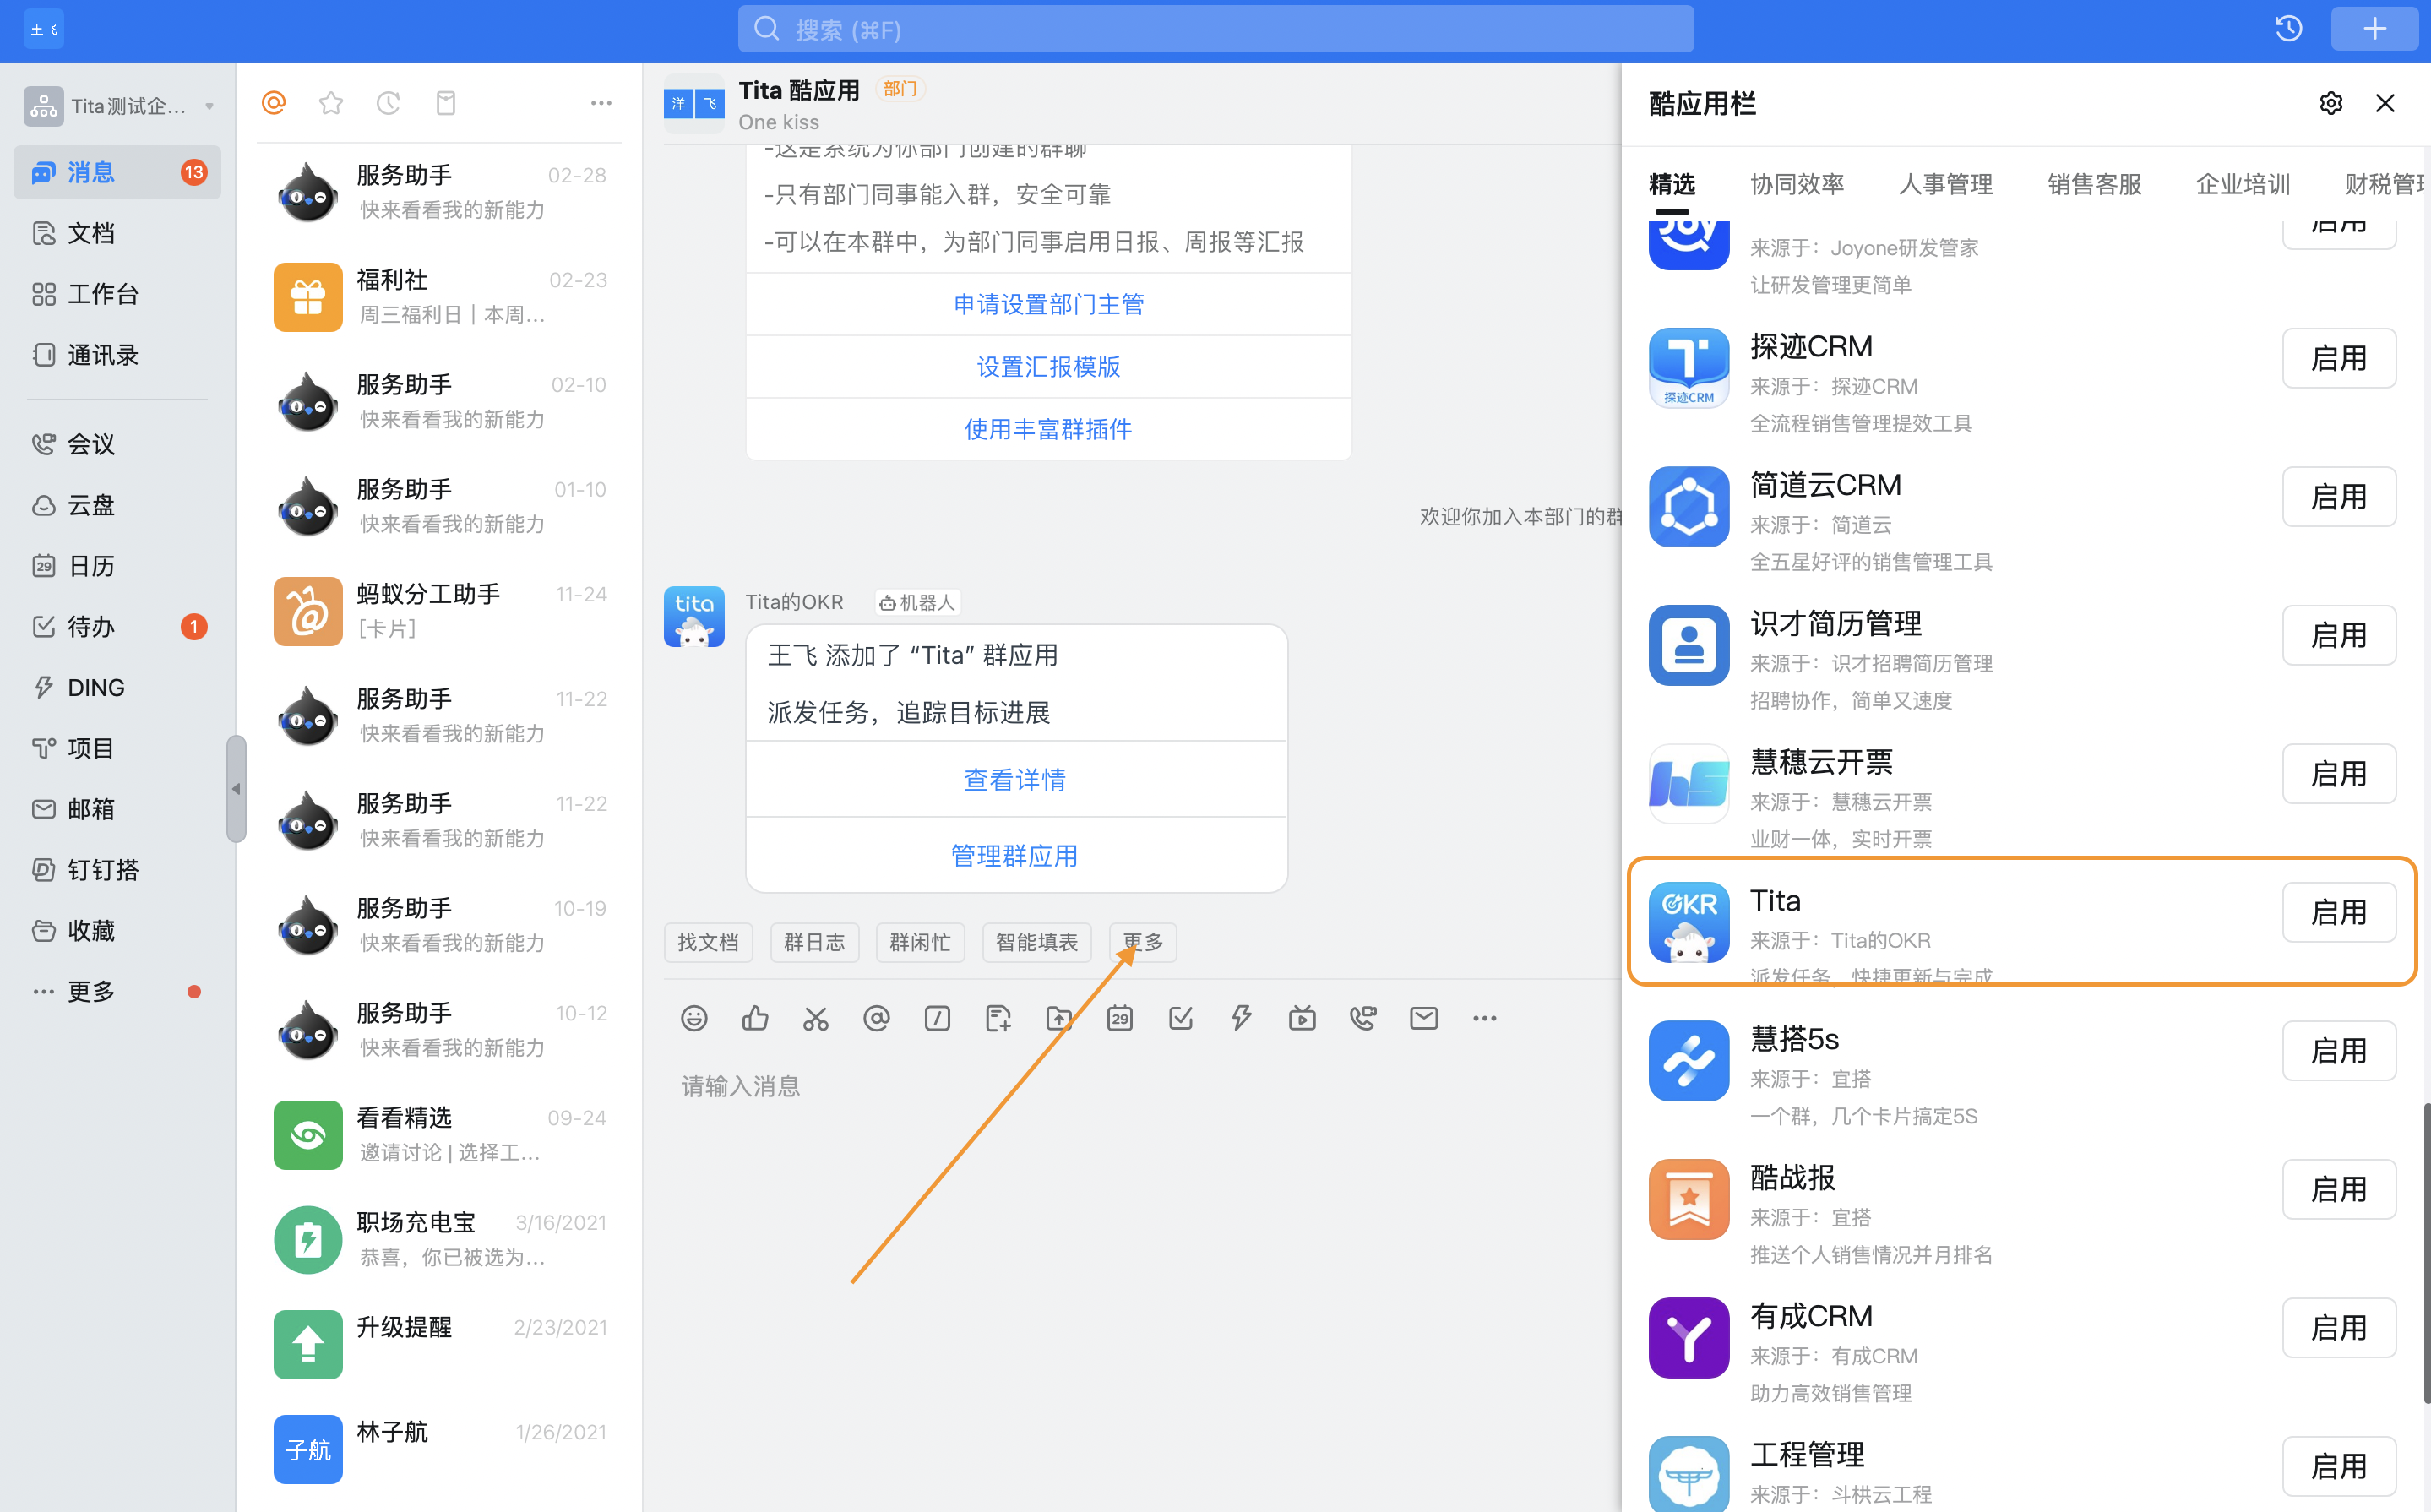The image size is (2431, 1512).
Task: Open 日历 in sidebar
Action: [x=117, y=566]
